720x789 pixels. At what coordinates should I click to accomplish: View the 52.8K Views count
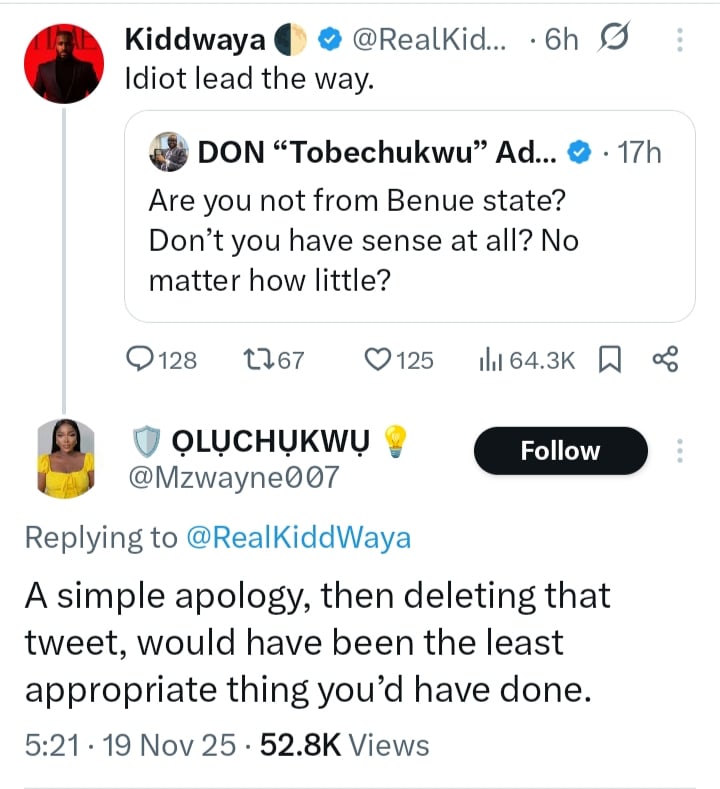coord(345,745)
